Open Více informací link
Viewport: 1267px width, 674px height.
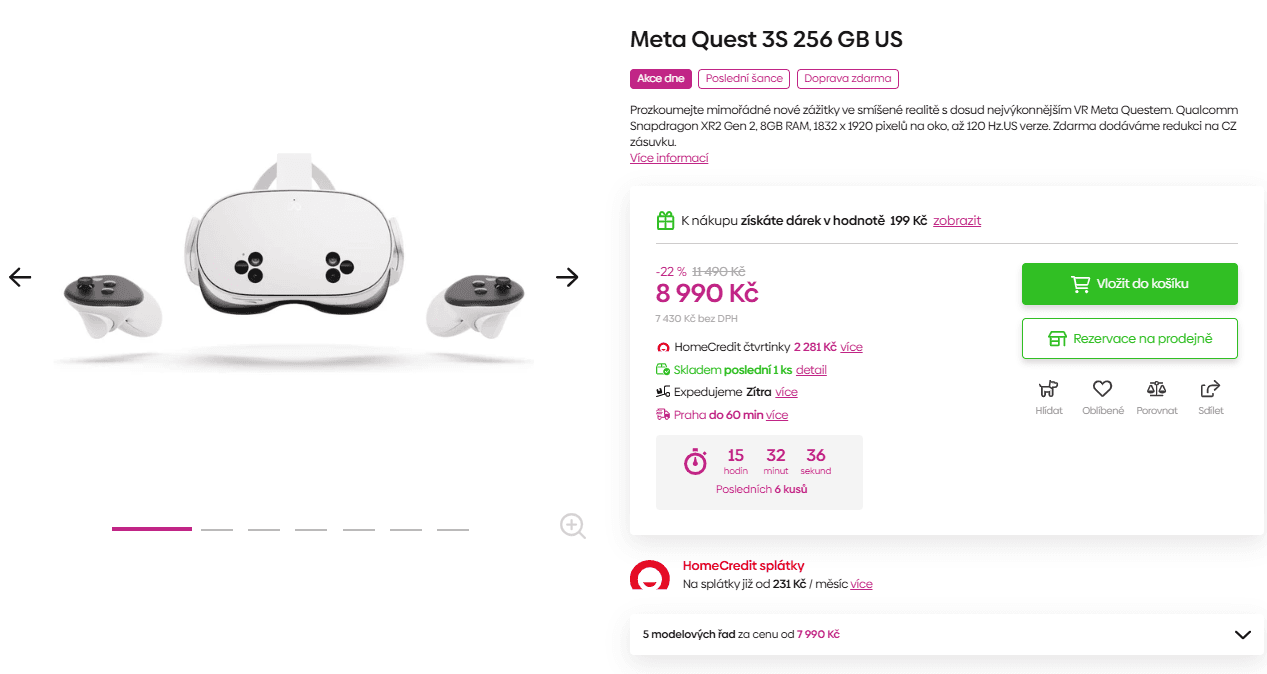point(668,157)
